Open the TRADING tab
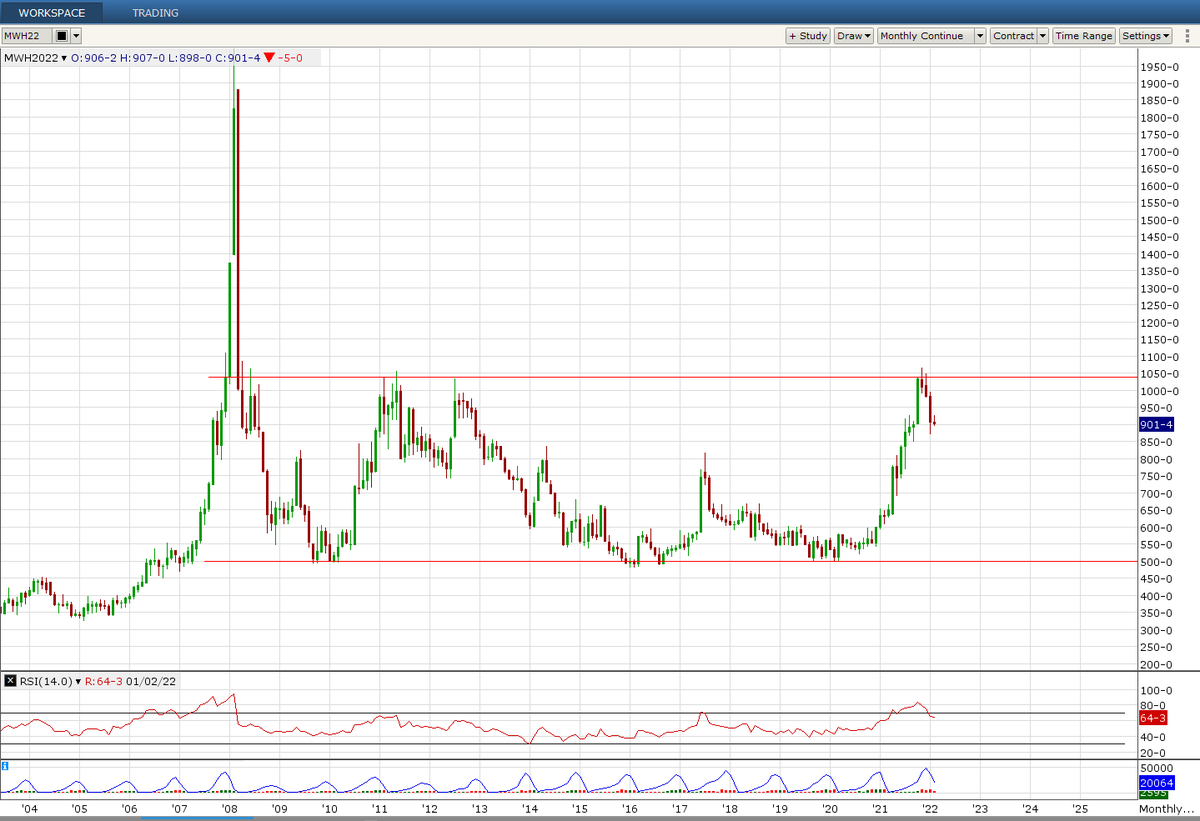 155,13
